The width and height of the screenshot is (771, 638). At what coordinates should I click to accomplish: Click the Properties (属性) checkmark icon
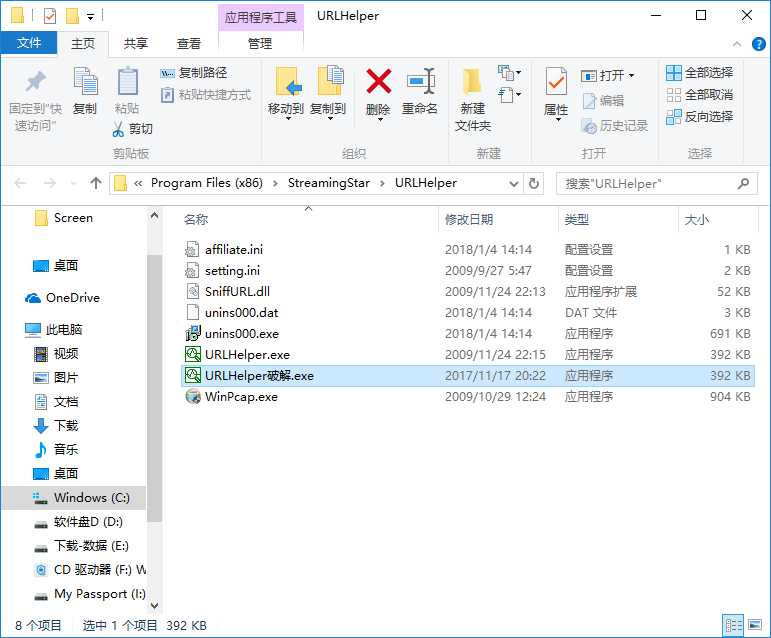point(556,81)
